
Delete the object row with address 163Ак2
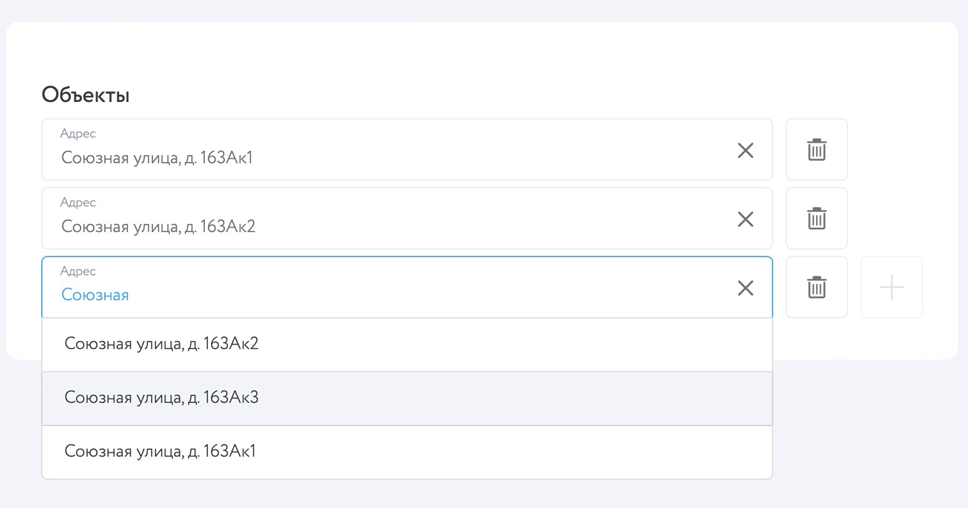(x=816, y=219)
